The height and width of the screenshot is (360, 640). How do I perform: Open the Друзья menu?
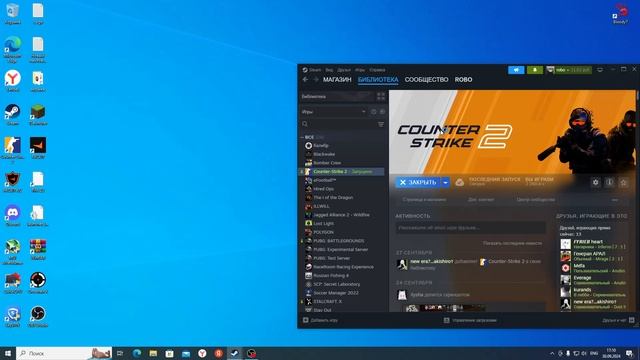(x=344, y=70)
